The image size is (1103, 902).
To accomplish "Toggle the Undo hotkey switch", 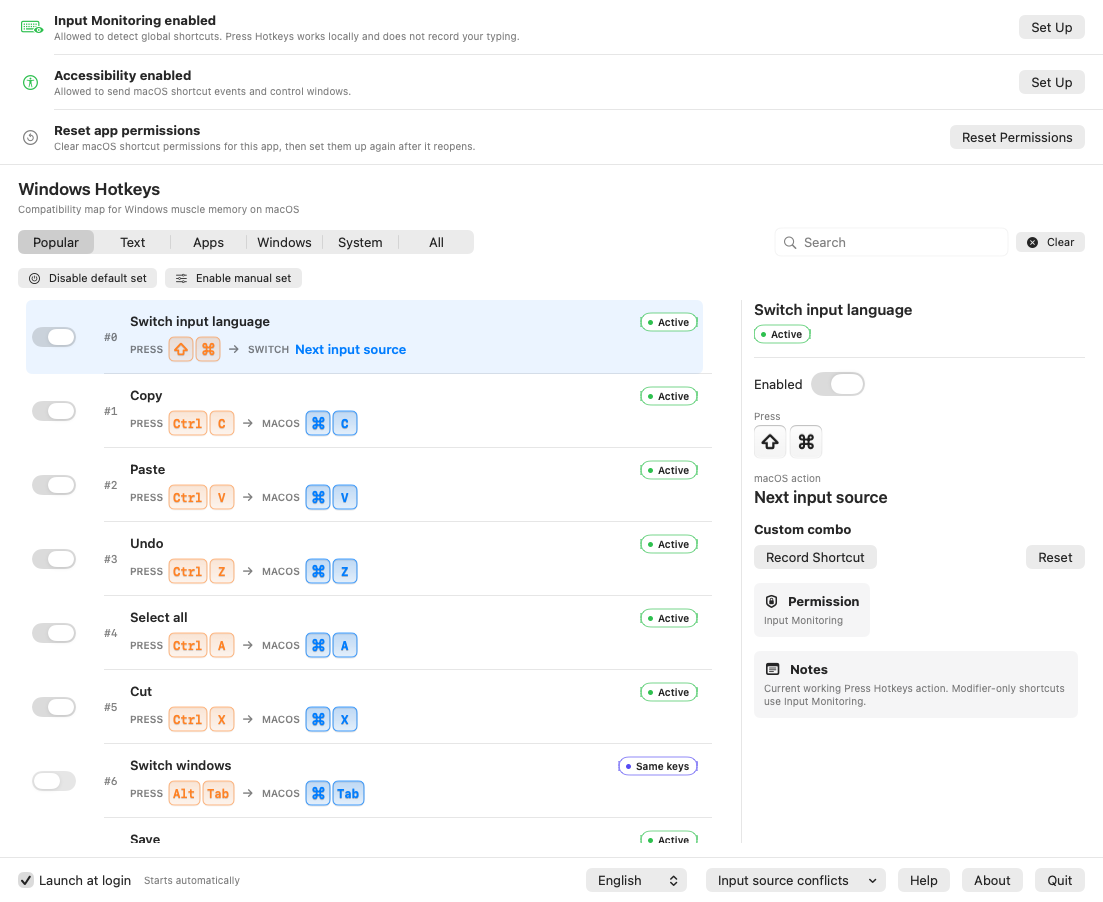I will [x=54, y=559].
